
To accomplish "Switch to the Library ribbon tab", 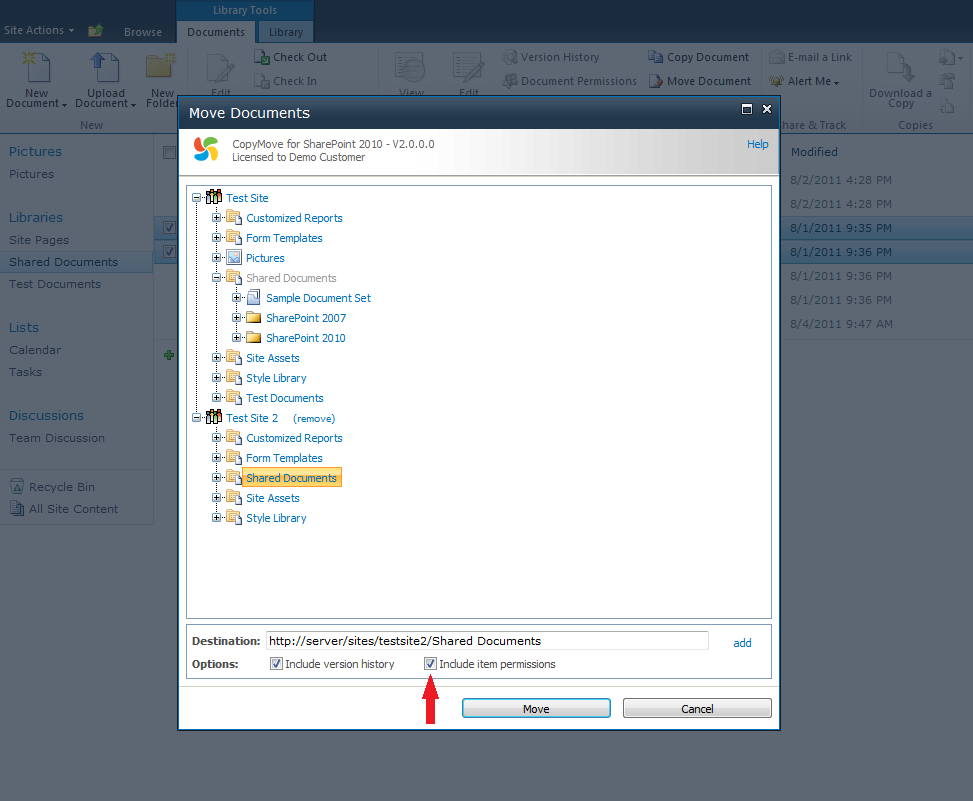I will [286, 32].
